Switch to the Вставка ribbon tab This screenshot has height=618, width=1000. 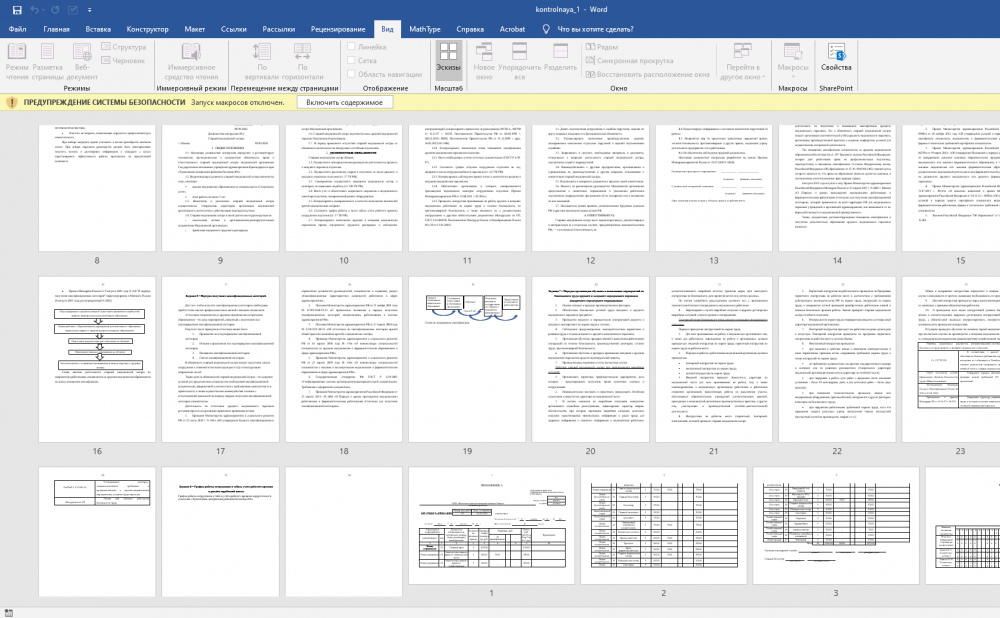point(98,29)
